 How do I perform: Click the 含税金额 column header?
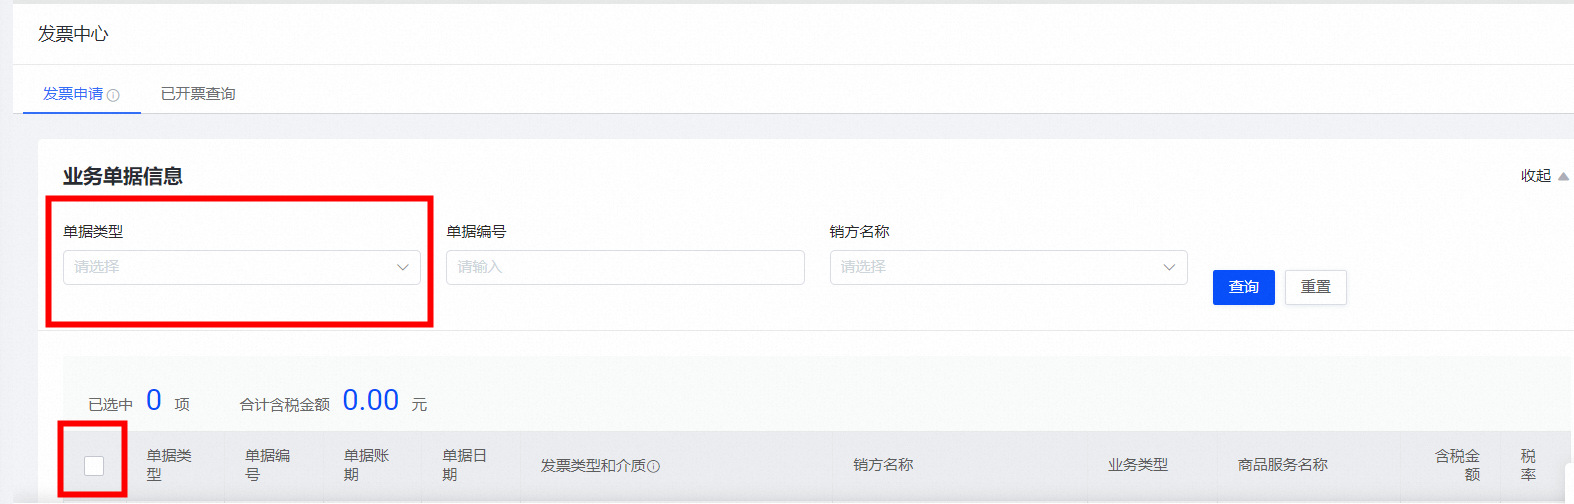tap(1457, 465)
